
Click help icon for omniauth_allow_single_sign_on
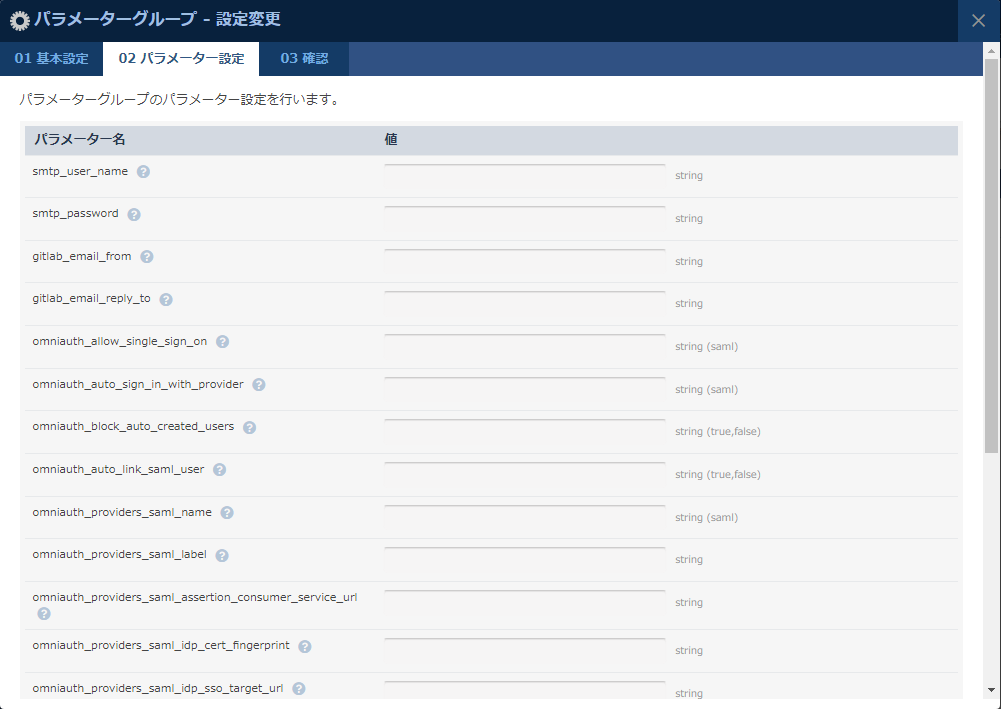point(222,341)
